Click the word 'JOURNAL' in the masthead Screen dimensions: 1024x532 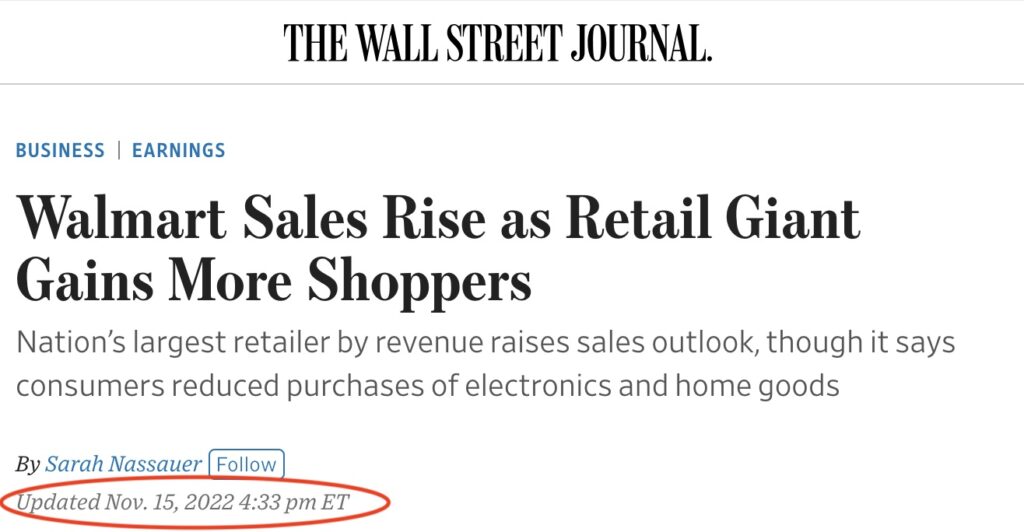pos(641,43)
